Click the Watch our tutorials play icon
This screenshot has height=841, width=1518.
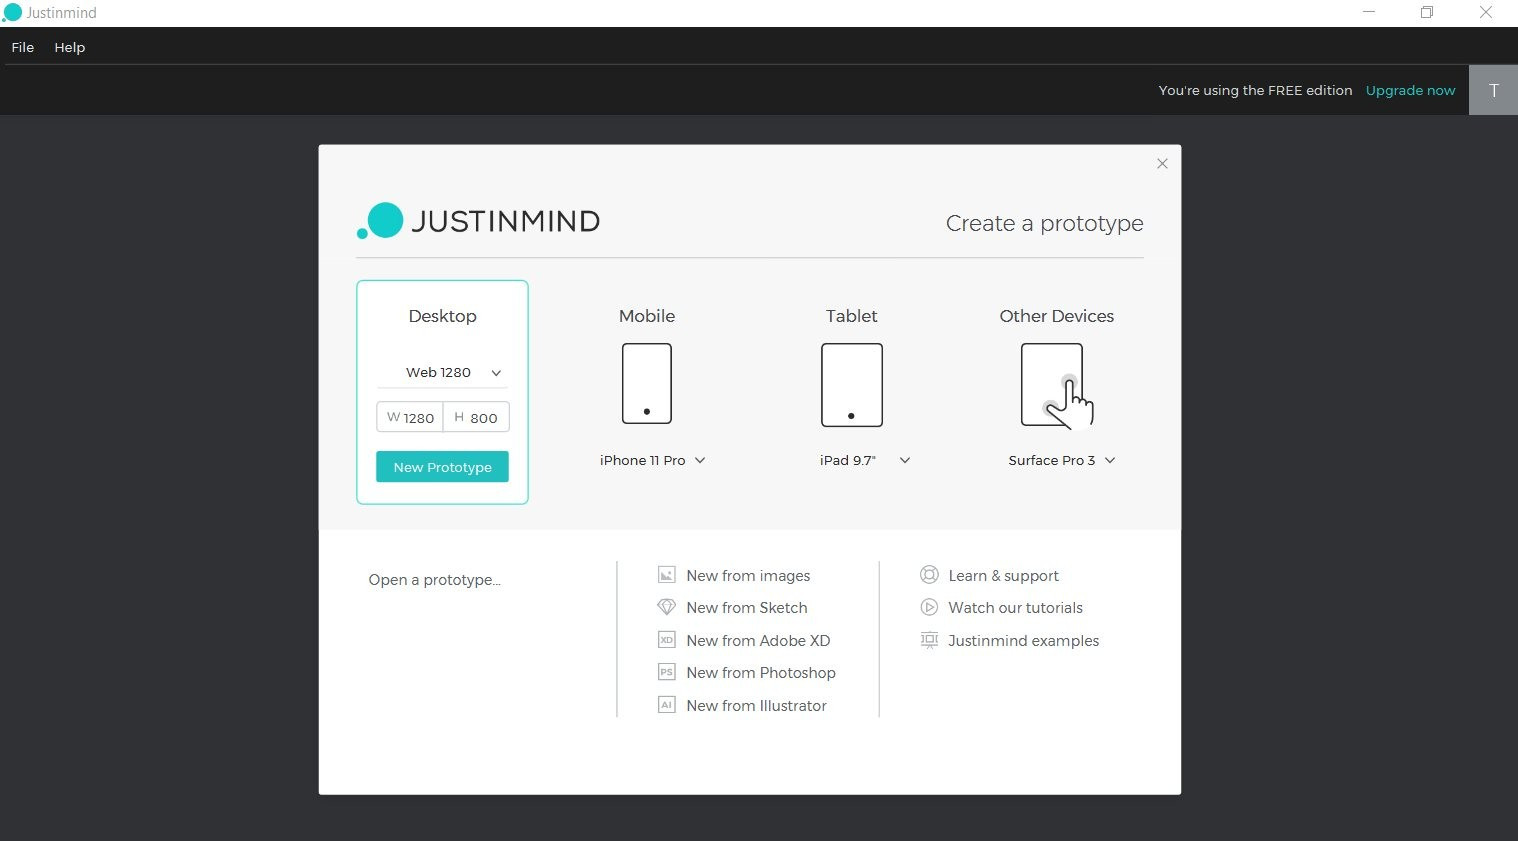[x=929, y=607]
